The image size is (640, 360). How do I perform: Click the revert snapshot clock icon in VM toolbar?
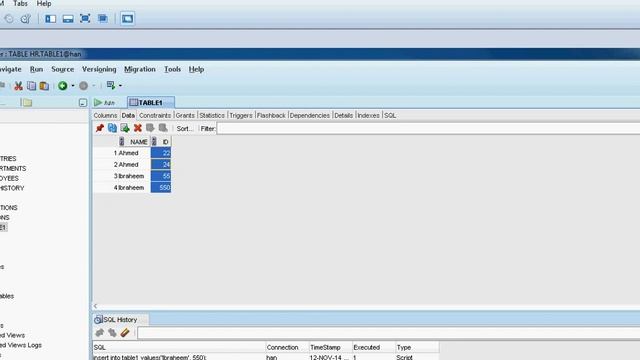tap(9, 18)
